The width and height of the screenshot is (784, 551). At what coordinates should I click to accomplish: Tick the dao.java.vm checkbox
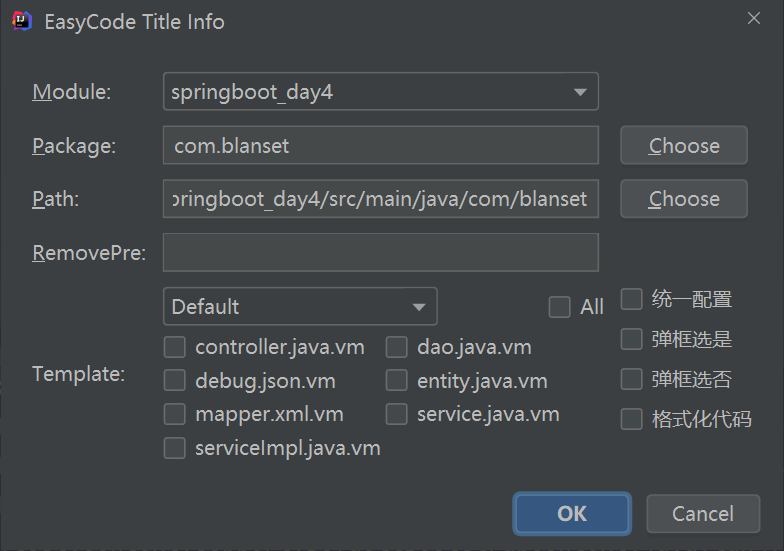pyautogui.click(x=397, y=348)
